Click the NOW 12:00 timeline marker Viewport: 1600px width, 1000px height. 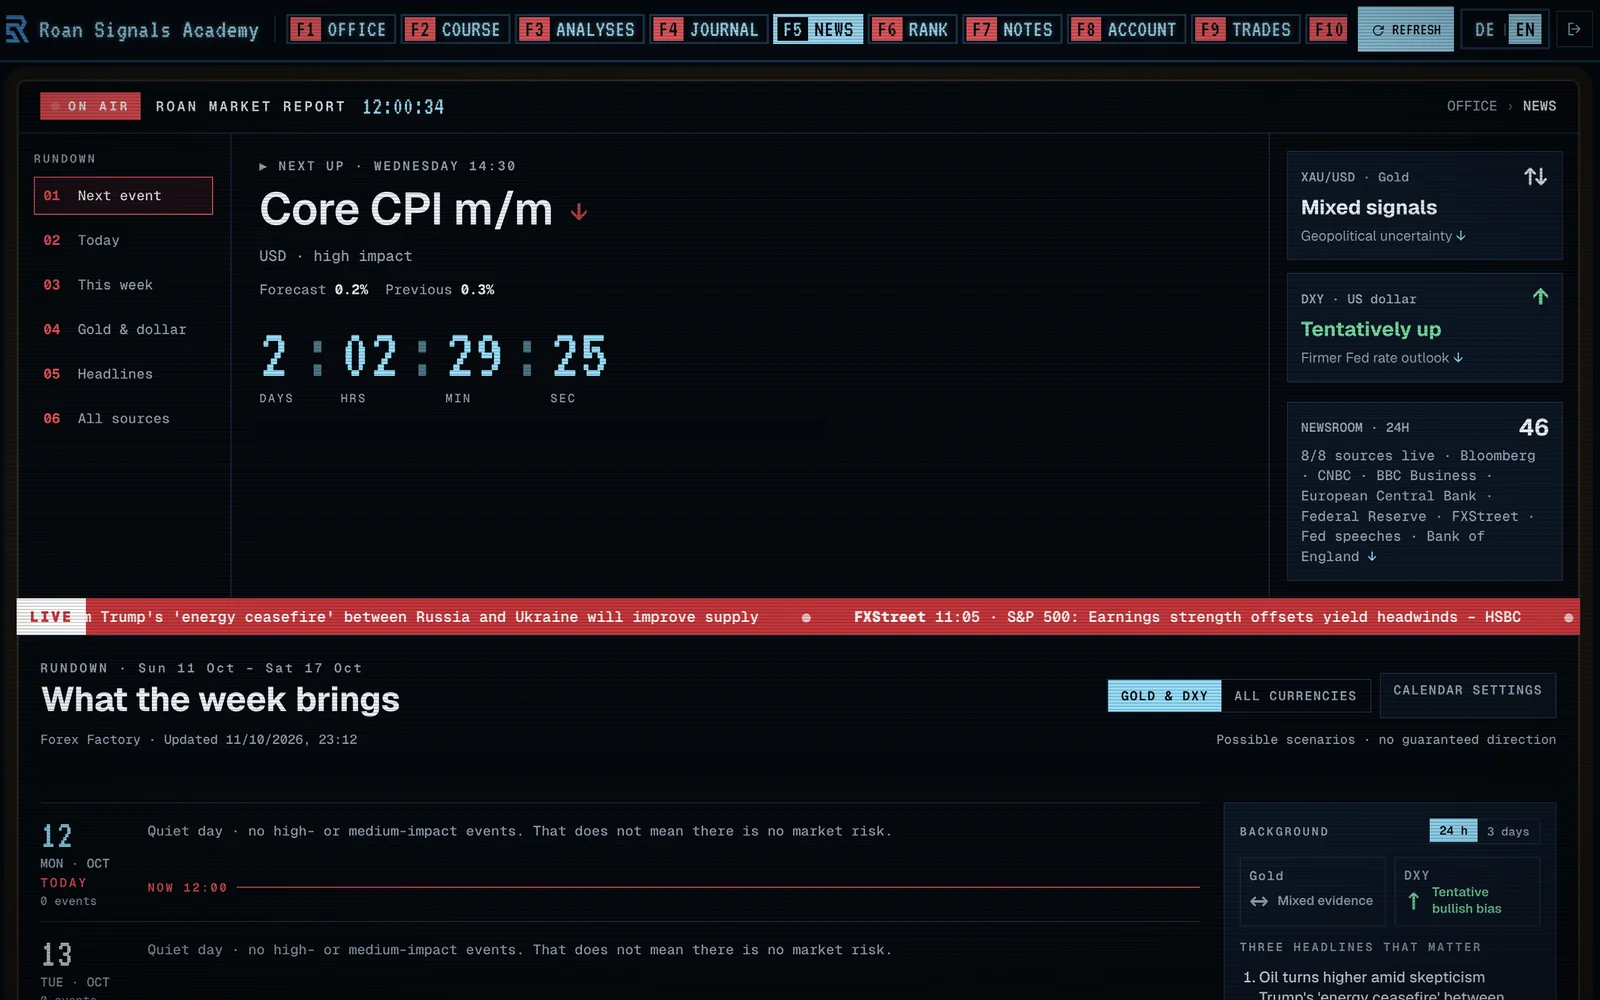click(187, 888)
